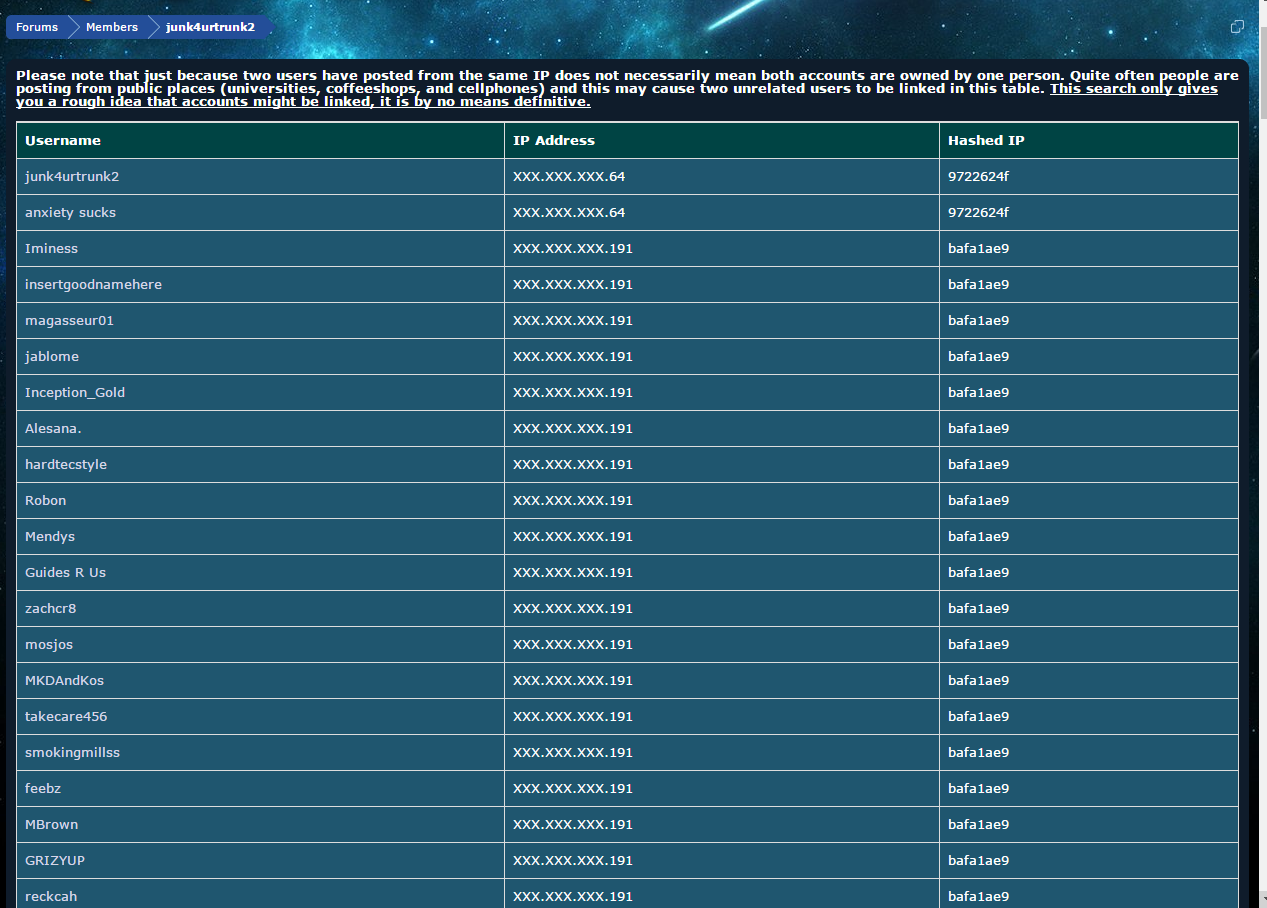The image size is (1267, 908).
Task: Click the IP address in junk4urtrunk2's row
Action: [569, 177]
